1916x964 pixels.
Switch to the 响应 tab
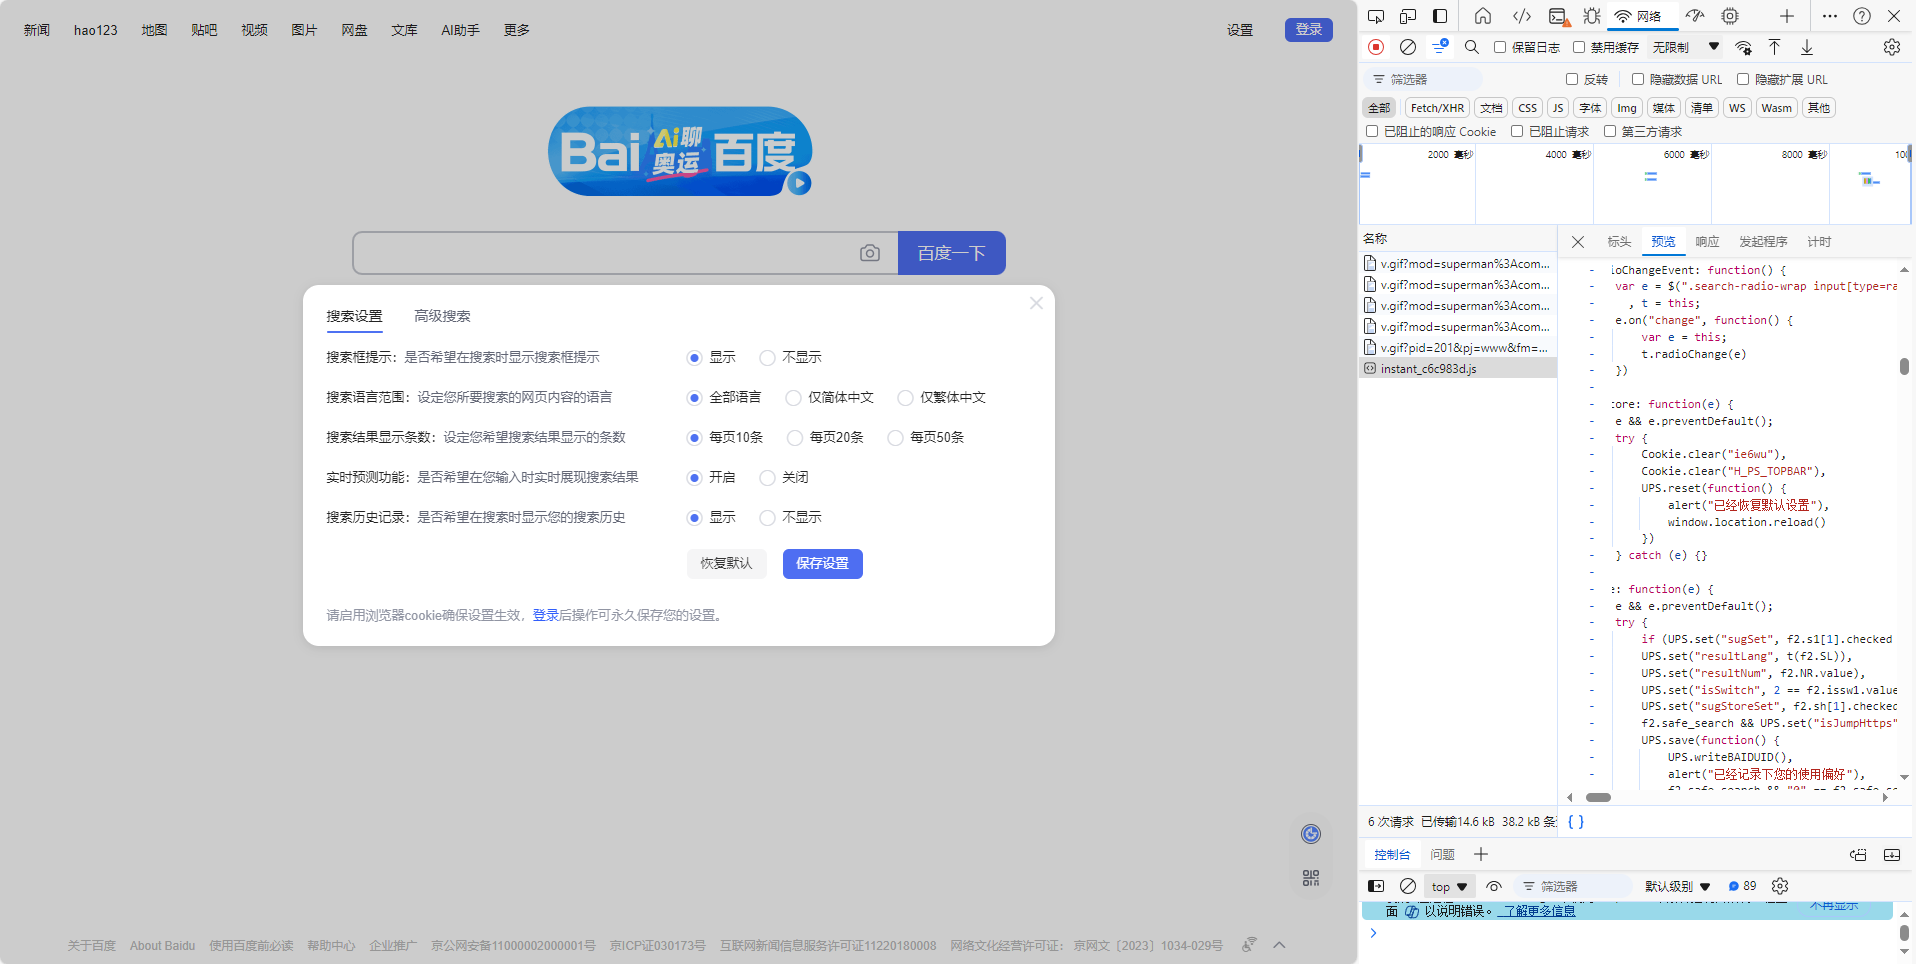click(1707, 242)
